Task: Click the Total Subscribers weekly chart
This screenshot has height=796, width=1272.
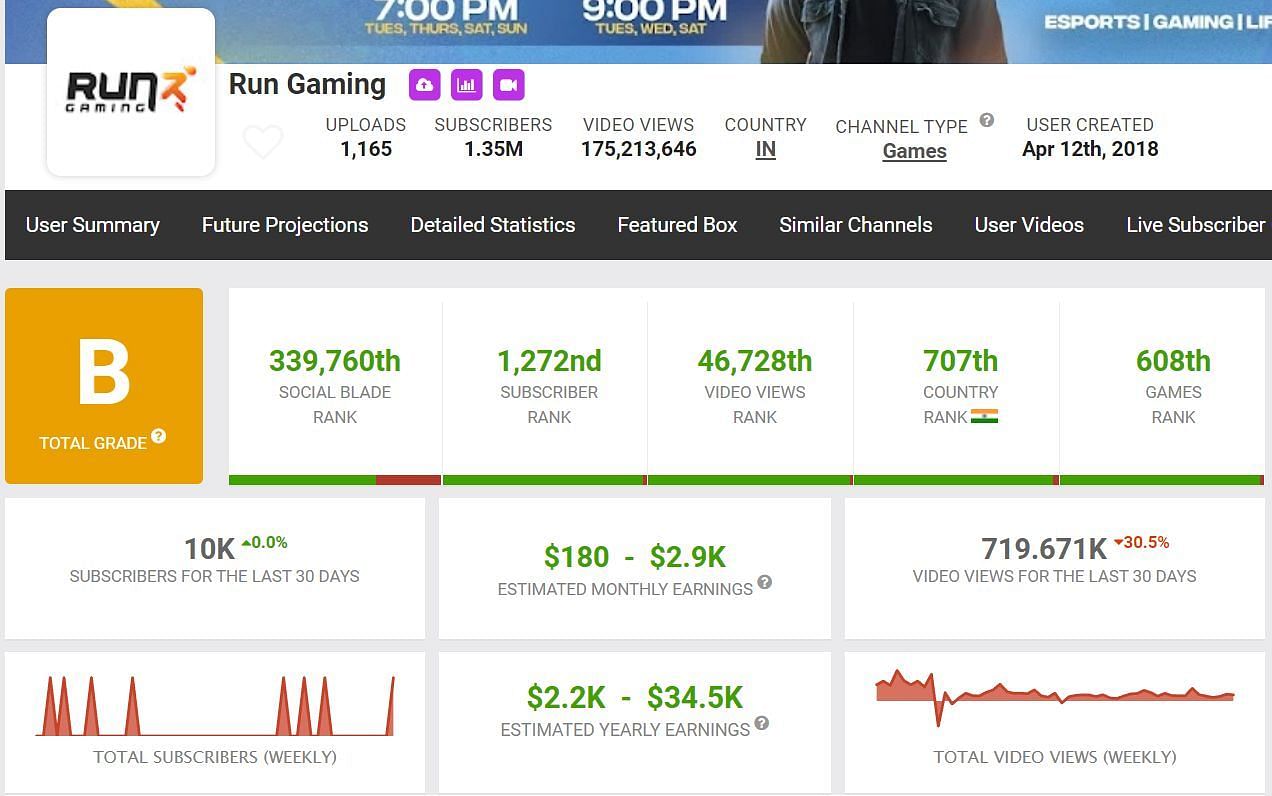Action: (215, 706)
